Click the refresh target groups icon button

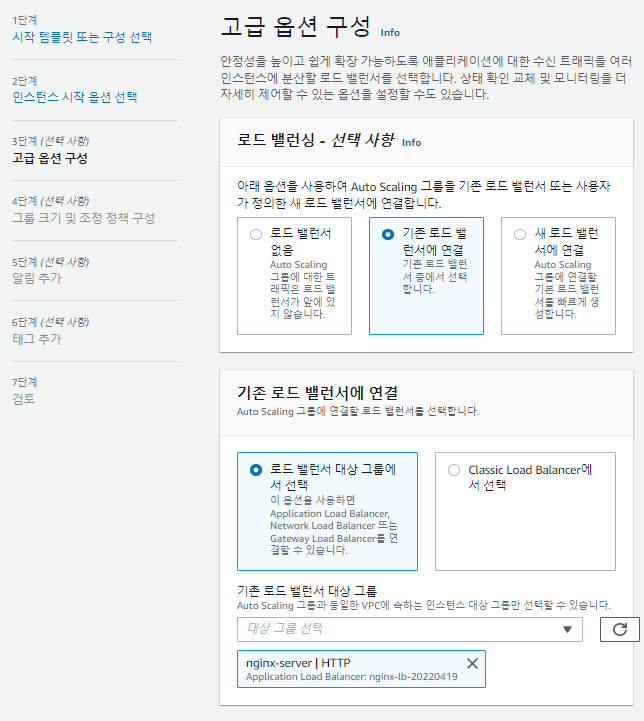(619, 629)
